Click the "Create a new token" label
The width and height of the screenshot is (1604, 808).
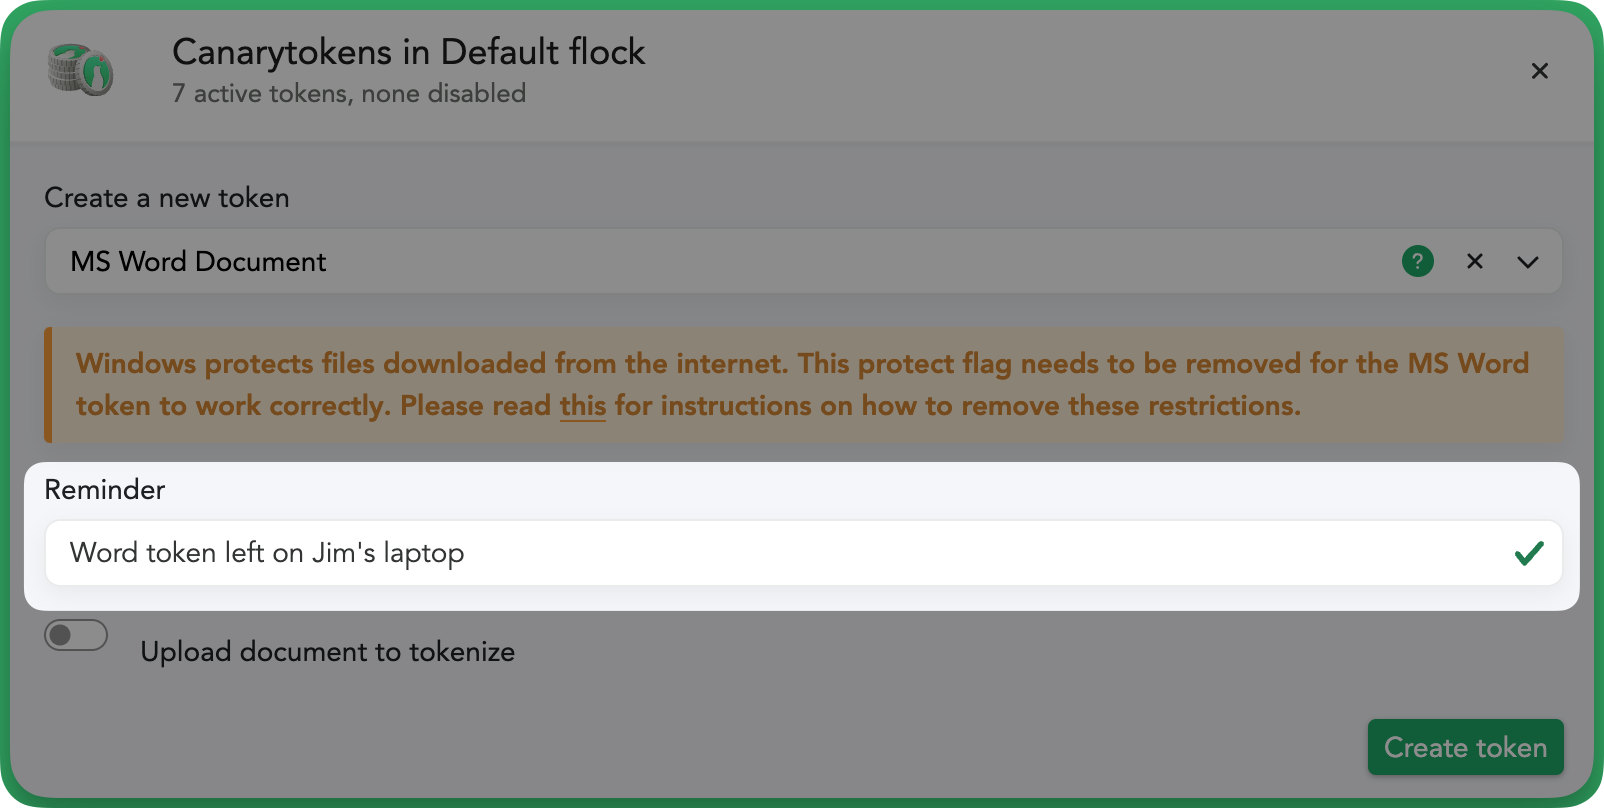167,198
